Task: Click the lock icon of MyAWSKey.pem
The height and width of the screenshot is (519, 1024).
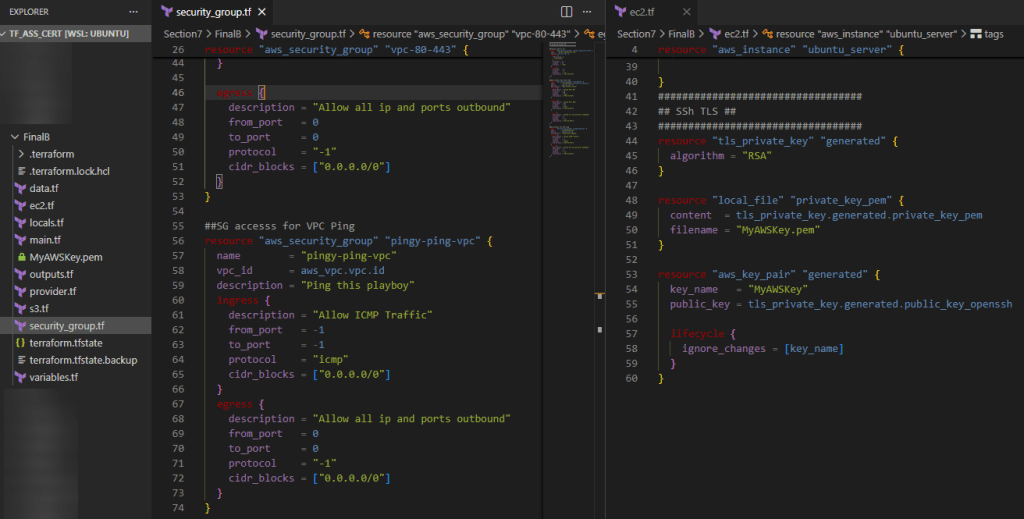Action: (20, 257)
